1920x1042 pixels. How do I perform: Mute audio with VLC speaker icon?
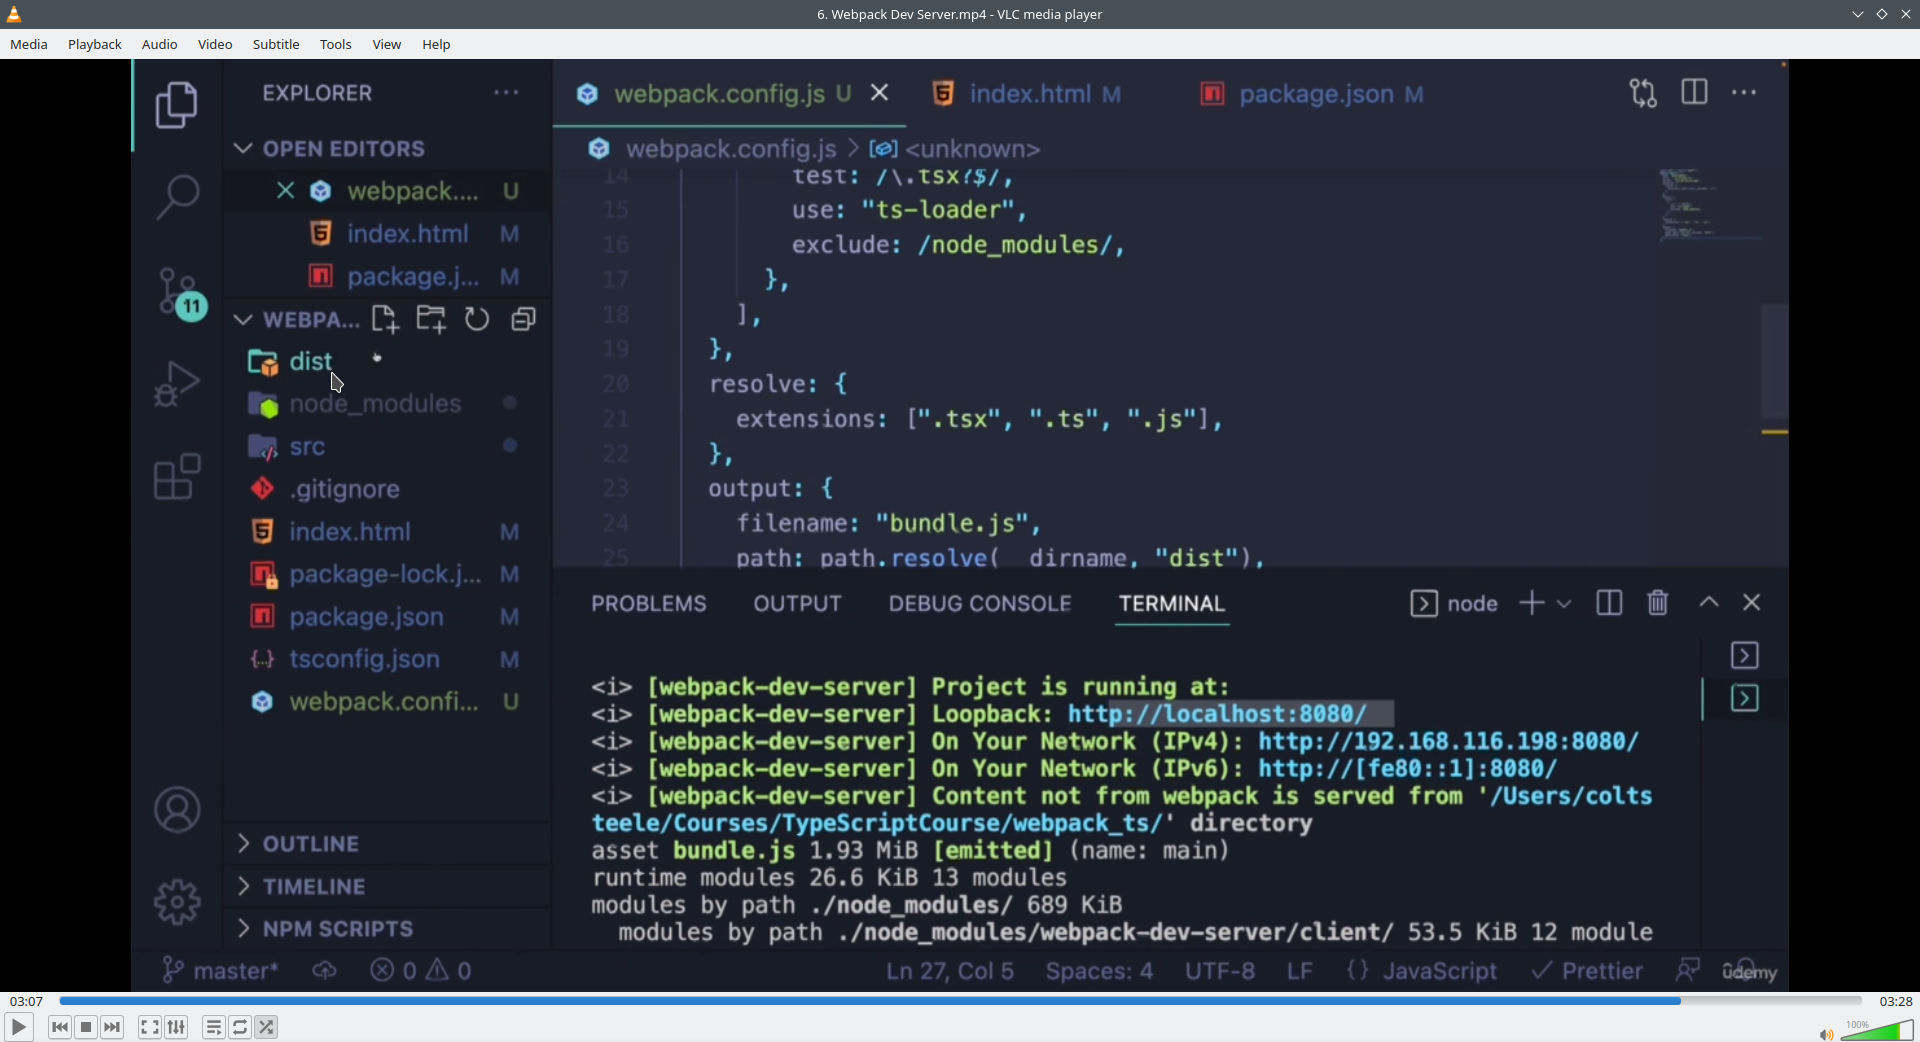(1826, 1034)
